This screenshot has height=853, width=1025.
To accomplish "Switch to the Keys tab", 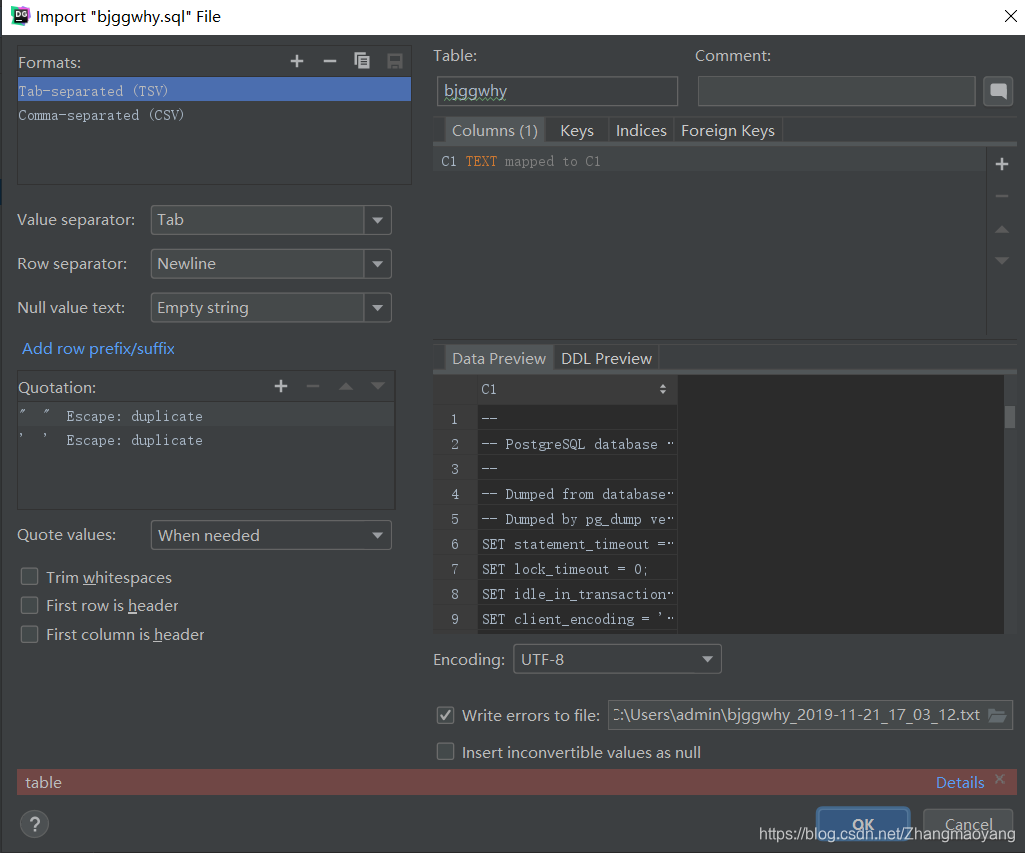I will tap(576, 130).
